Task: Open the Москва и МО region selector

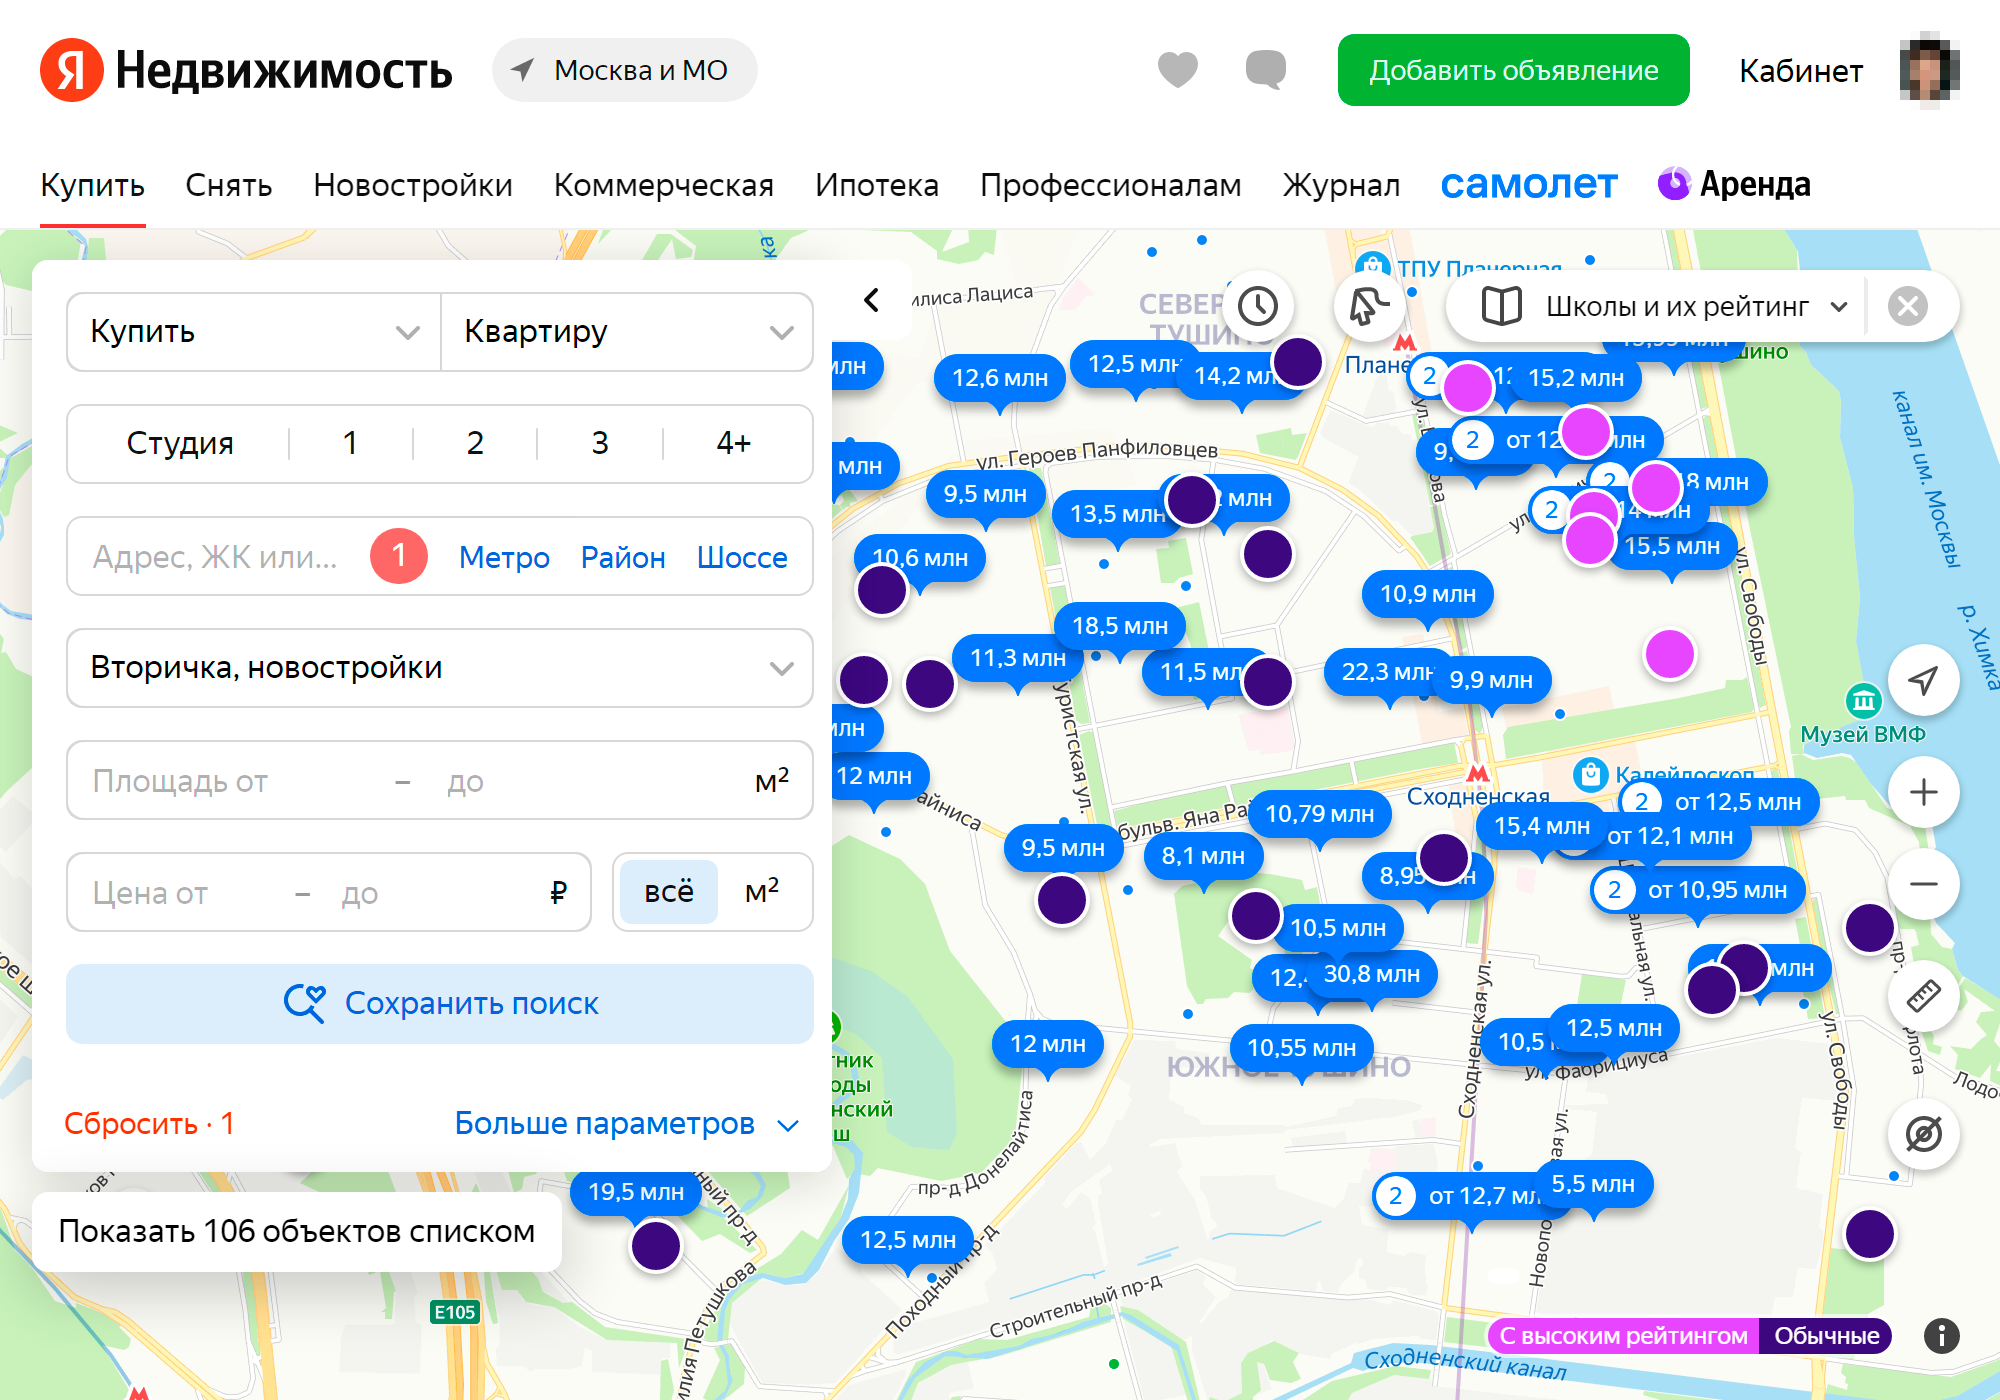Action: pos(625,70)
